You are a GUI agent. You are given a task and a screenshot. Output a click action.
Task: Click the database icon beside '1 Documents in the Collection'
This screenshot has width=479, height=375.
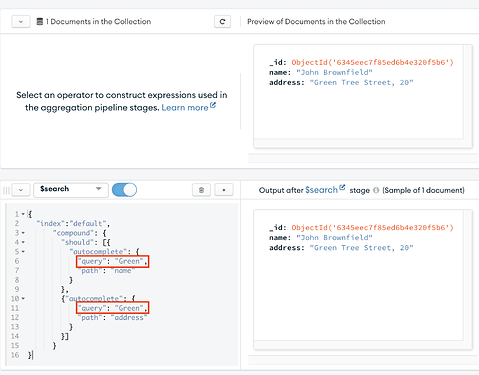[40, 22]
